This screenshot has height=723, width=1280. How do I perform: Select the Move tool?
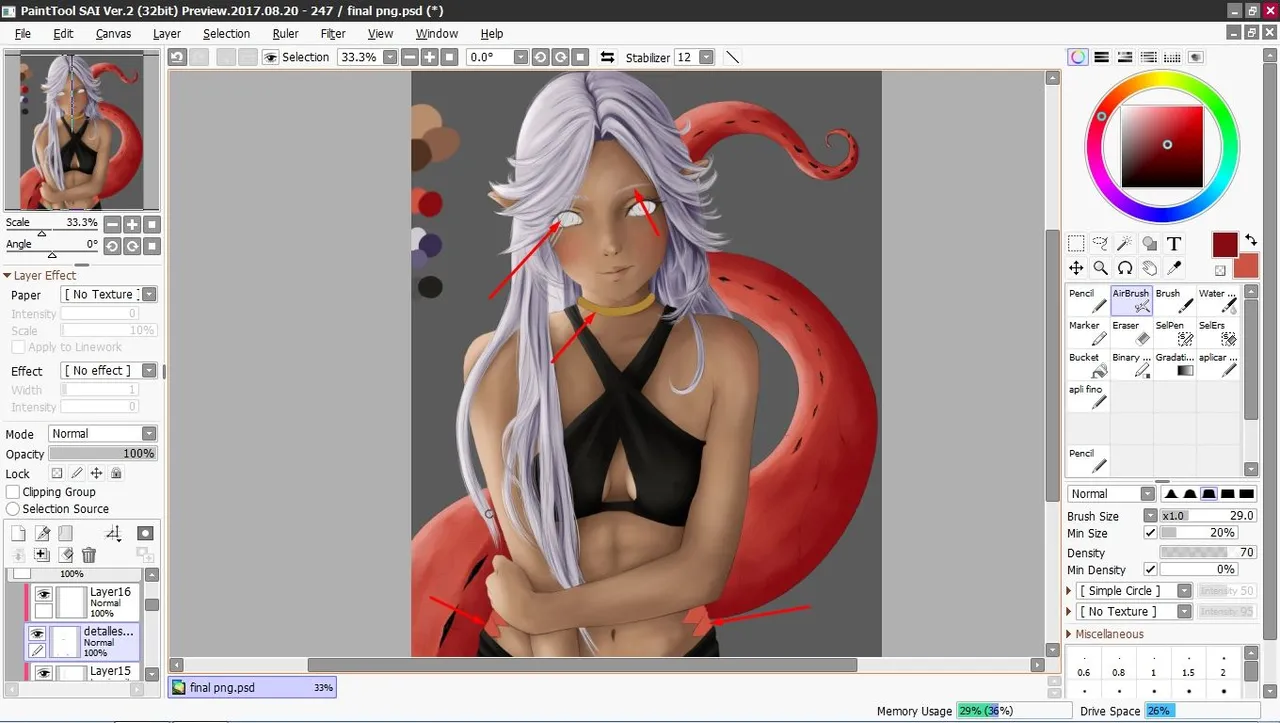point(1076,268)
